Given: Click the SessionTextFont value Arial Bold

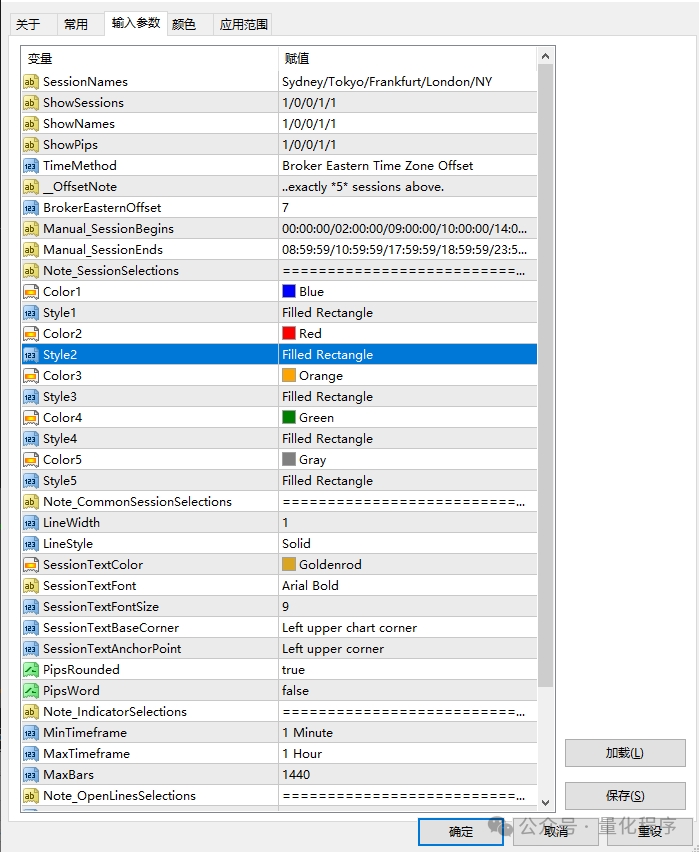Looking at the screenshot, I should (408, 586).
